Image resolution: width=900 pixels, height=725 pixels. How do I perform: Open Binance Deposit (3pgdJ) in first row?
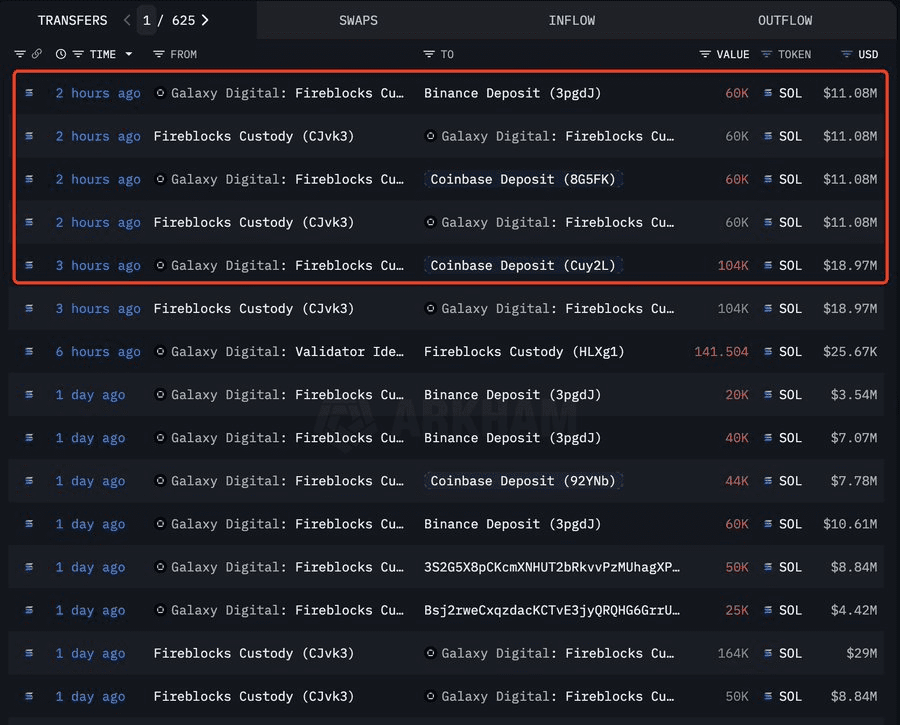click(512, 93)
